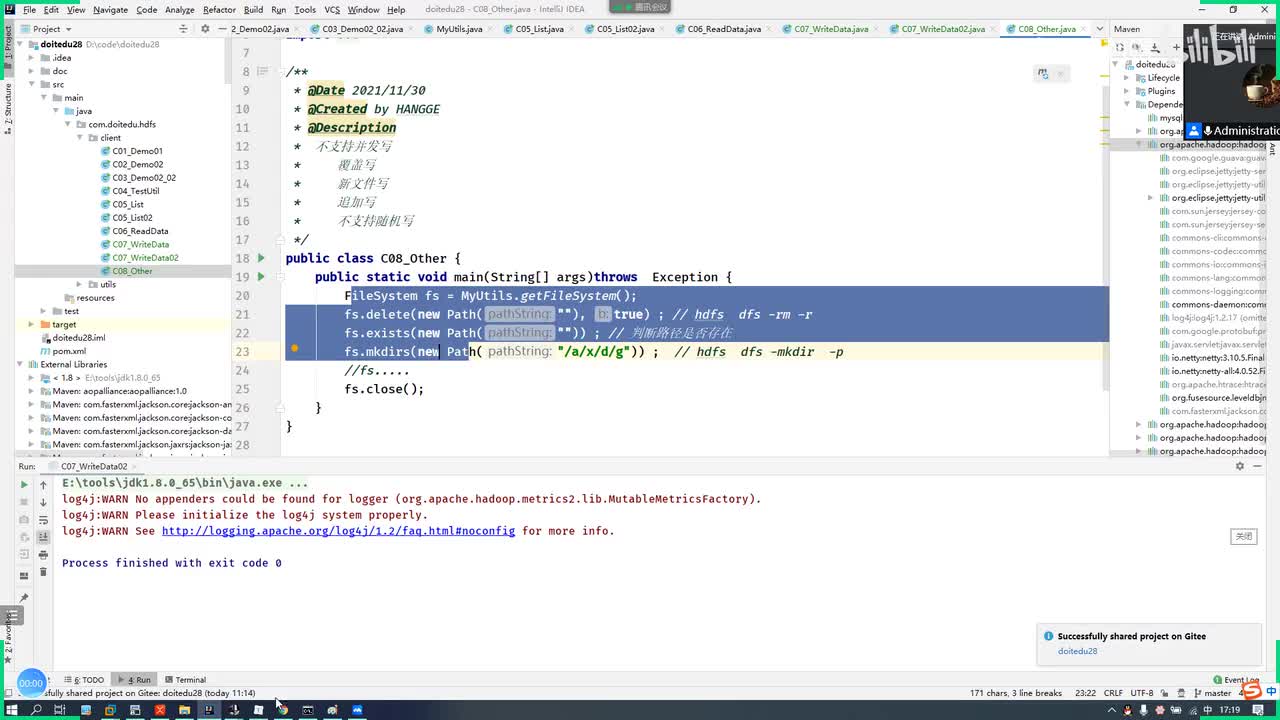Click the Run panel settings gear icon
1280x720 pixels.
coord(1240,466)
